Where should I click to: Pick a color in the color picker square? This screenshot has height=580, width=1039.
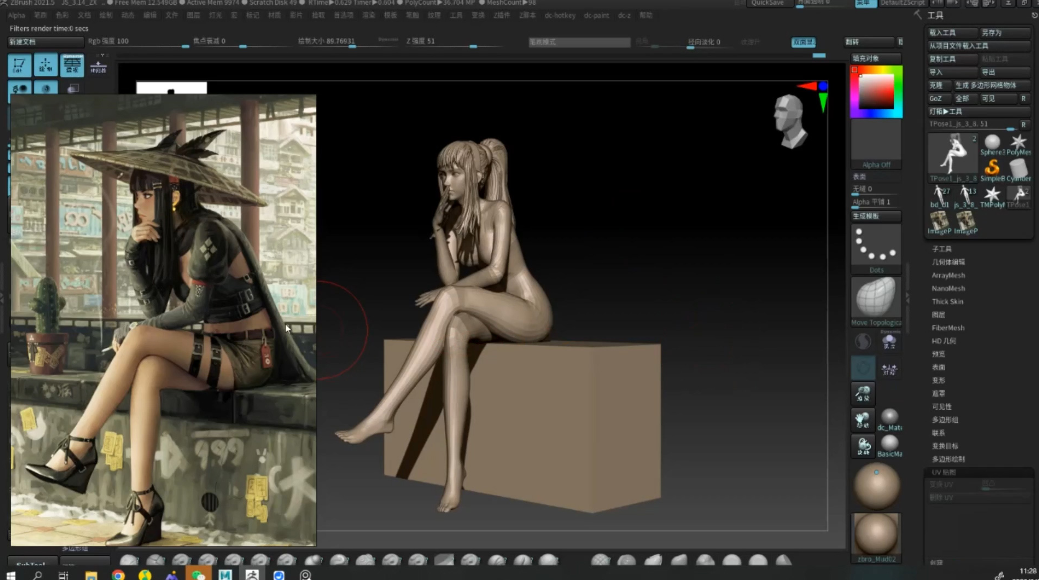click(x=876, y=90)
